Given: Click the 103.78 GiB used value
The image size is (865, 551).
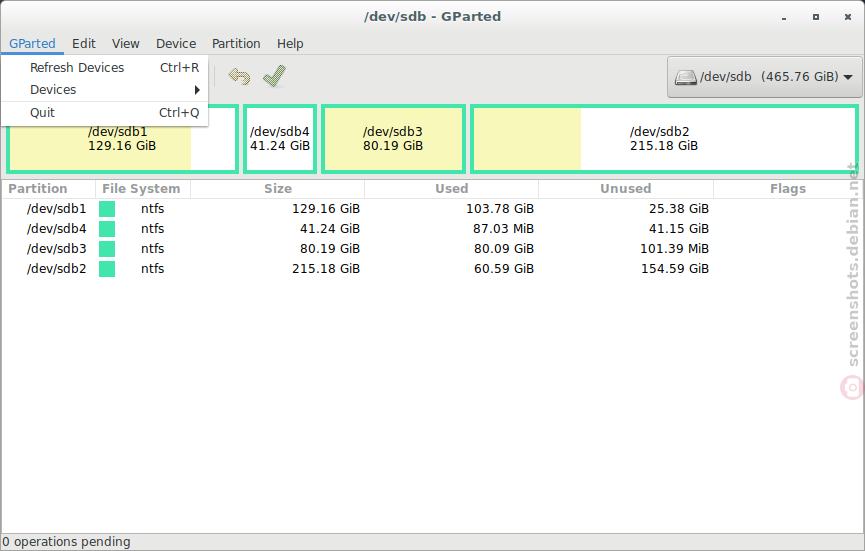Looking at the screenshot, I should pos(500,208).
